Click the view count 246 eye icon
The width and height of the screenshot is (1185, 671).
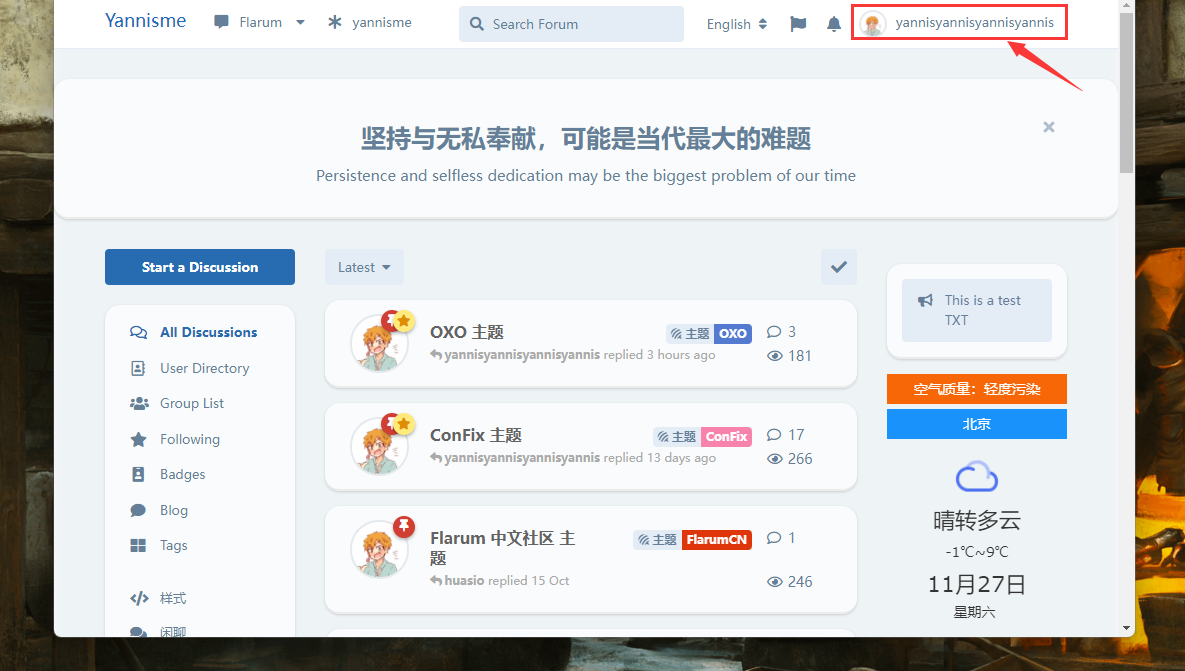[x=775, y=582]
